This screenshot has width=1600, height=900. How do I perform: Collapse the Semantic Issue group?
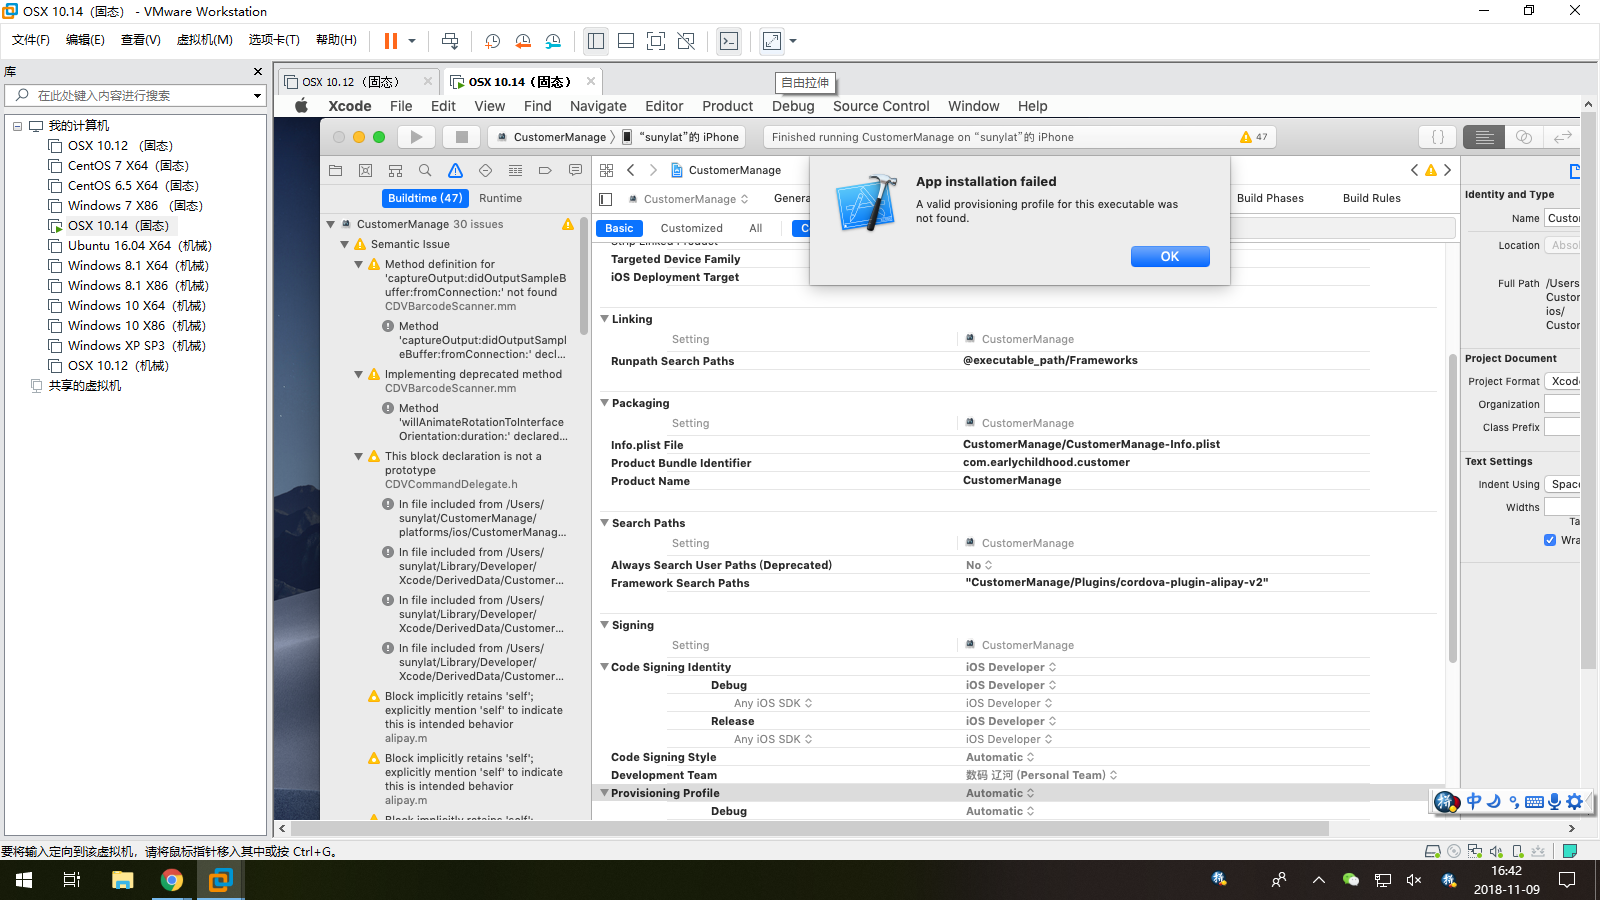click(345, 244)
